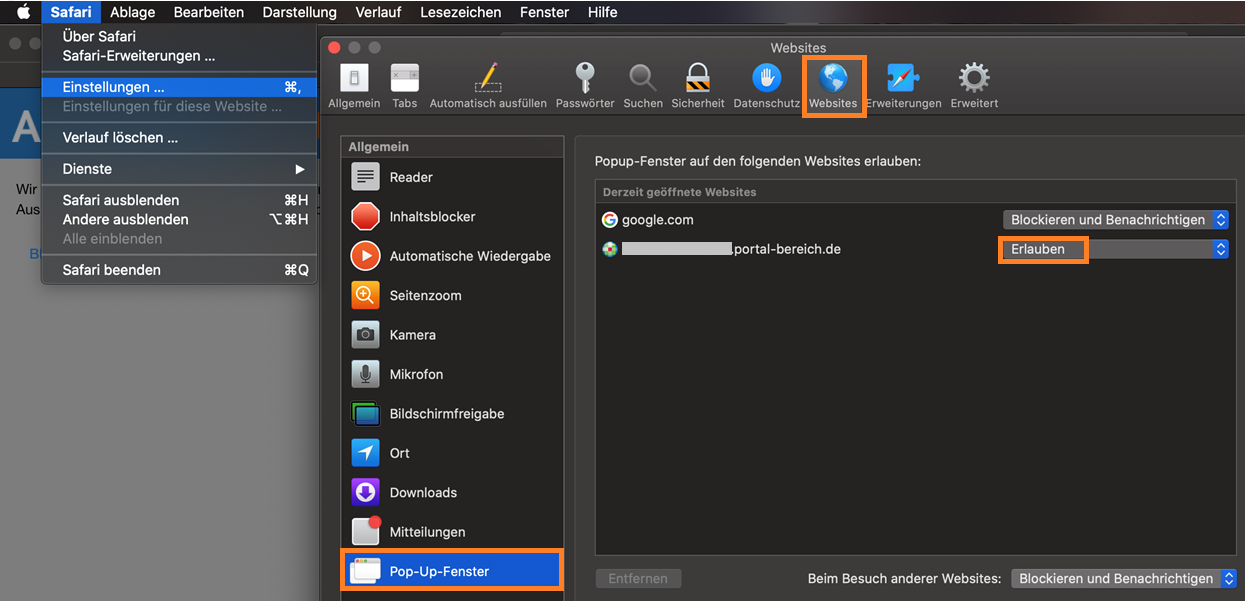Select Ort in the sidebar
Screen dimensions: 1245x601
pos(452,453)
